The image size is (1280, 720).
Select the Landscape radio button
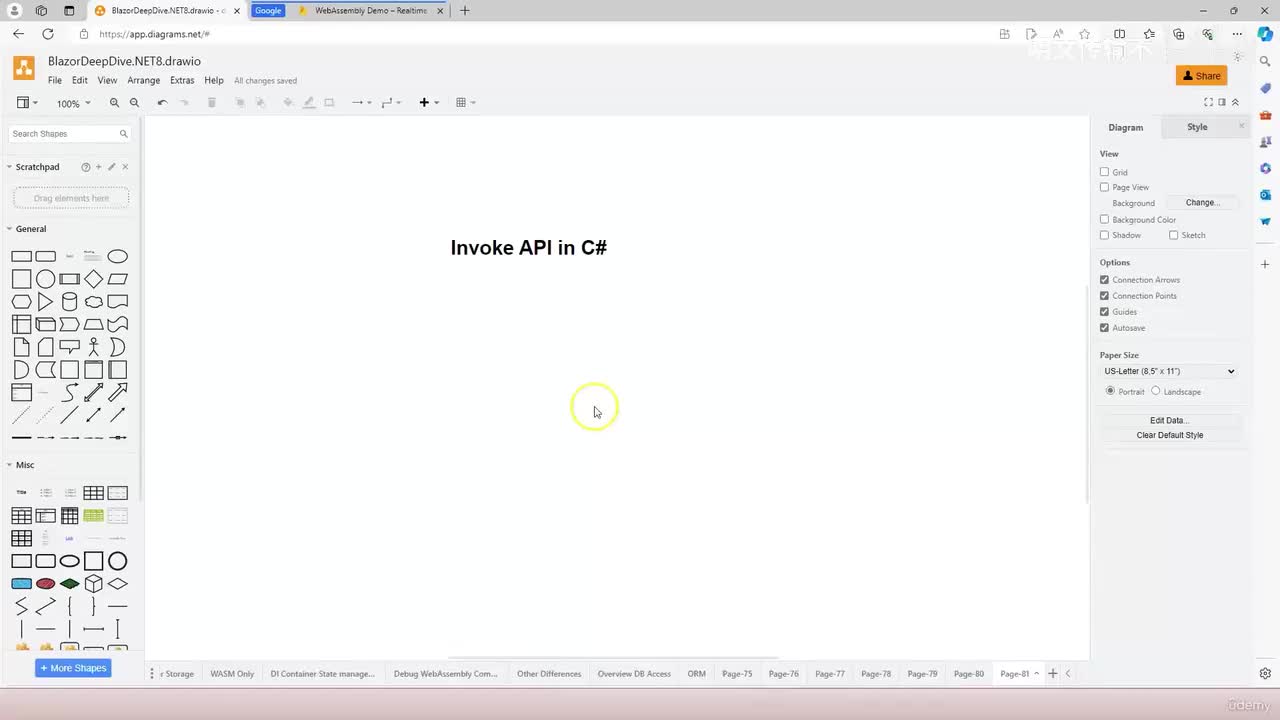[1156, 391]
